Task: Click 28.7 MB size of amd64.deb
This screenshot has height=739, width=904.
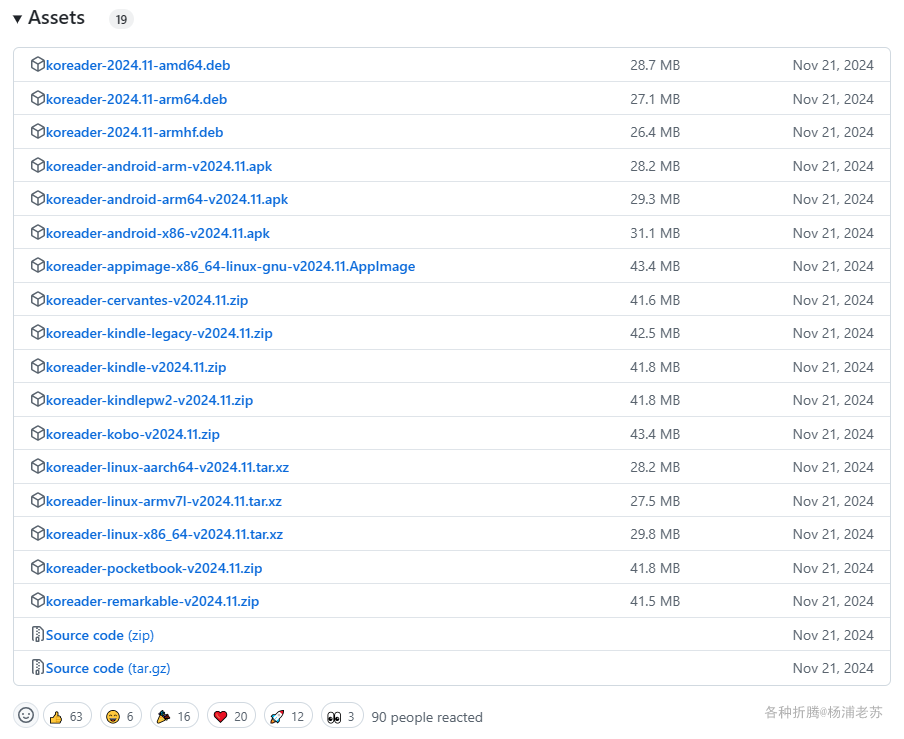Action: pos(655,65)
